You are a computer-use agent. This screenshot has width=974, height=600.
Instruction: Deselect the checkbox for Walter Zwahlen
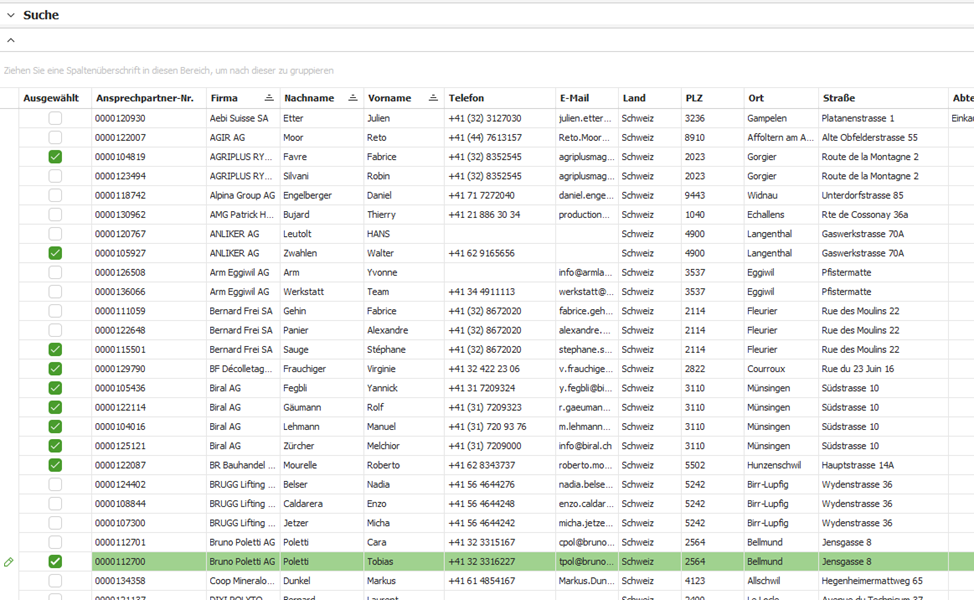point(55,253)
